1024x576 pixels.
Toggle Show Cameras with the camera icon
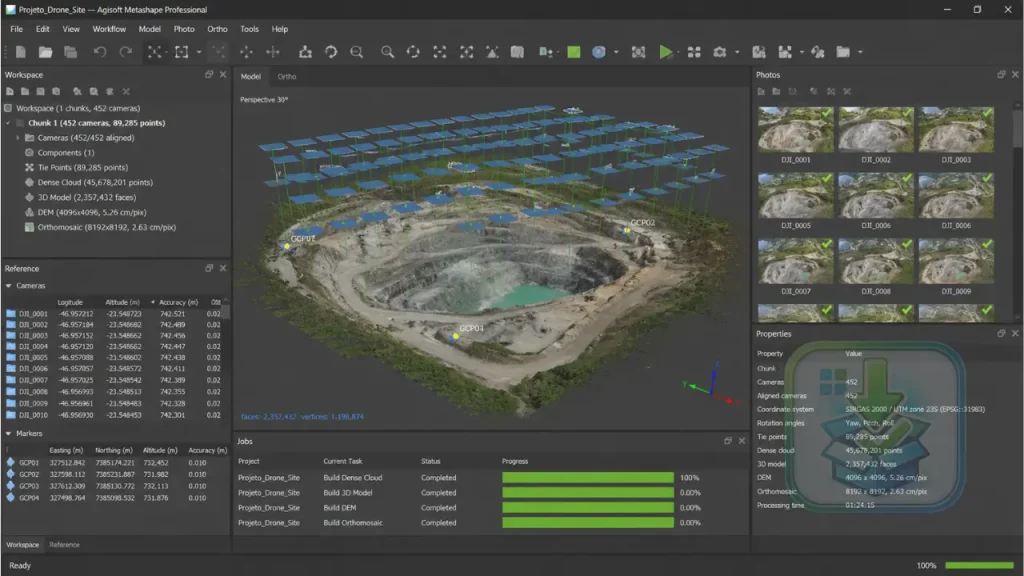tap(720, 52)
